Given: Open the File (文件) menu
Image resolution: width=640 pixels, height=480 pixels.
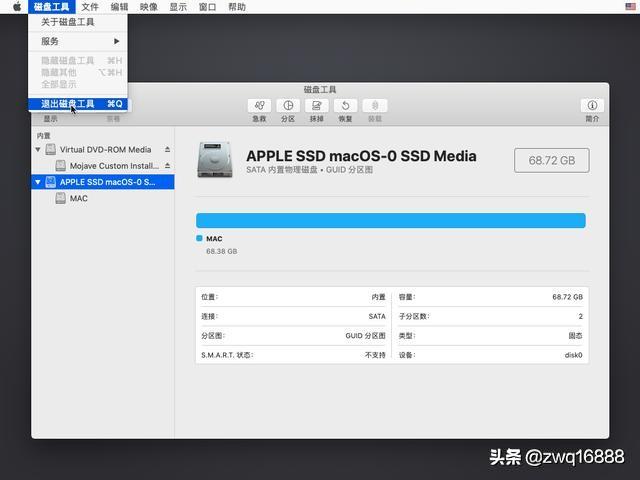Looking at the screenshot, I should tap(90, 7).
